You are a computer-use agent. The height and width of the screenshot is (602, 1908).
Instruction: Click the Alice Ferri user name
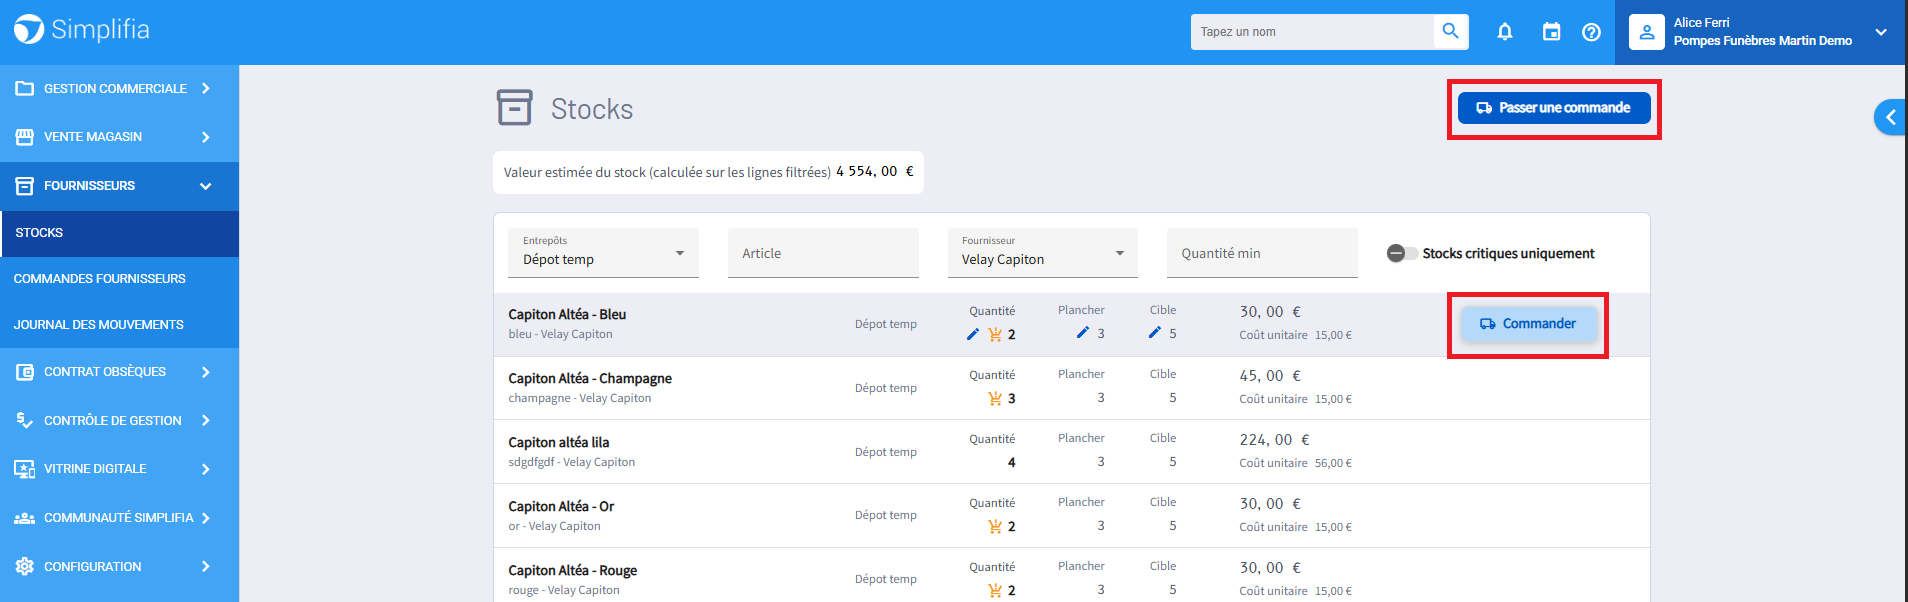click(x=1701, y=22)
